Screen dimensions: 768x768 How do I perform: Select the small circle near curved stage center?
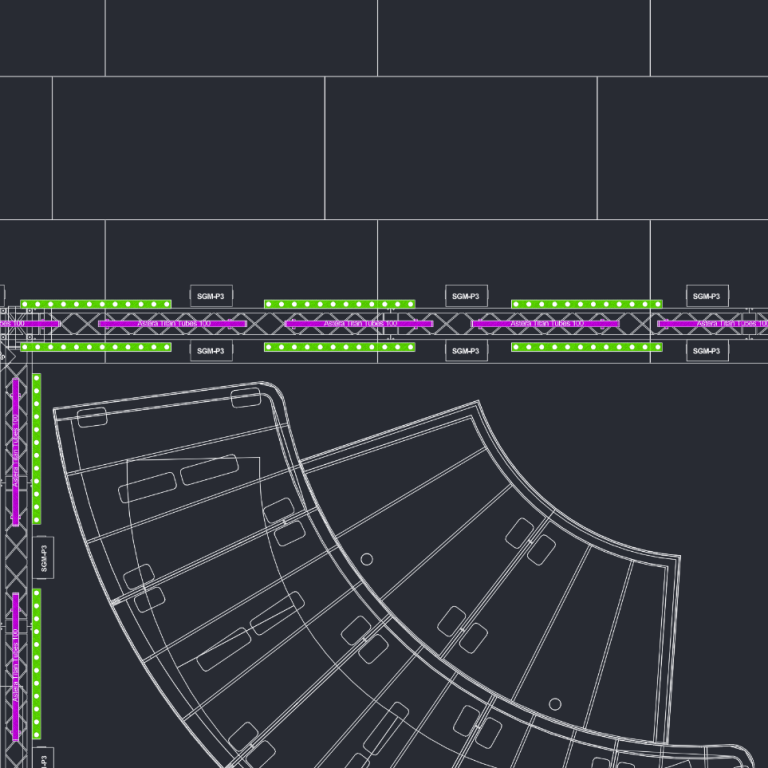point(366,559)
